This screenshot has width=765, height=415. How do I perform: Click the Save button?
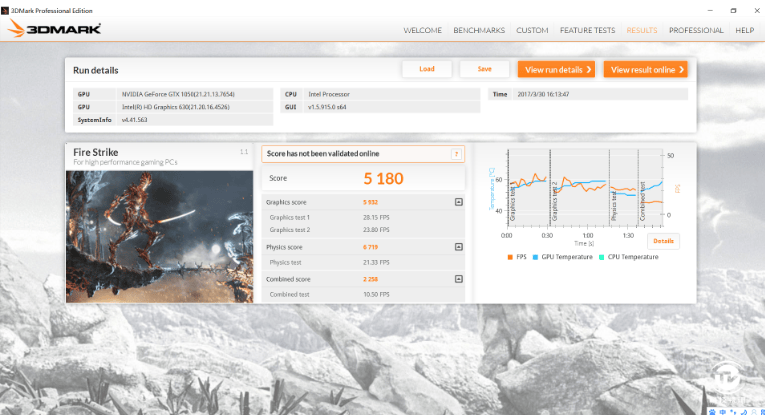[484, 69]
